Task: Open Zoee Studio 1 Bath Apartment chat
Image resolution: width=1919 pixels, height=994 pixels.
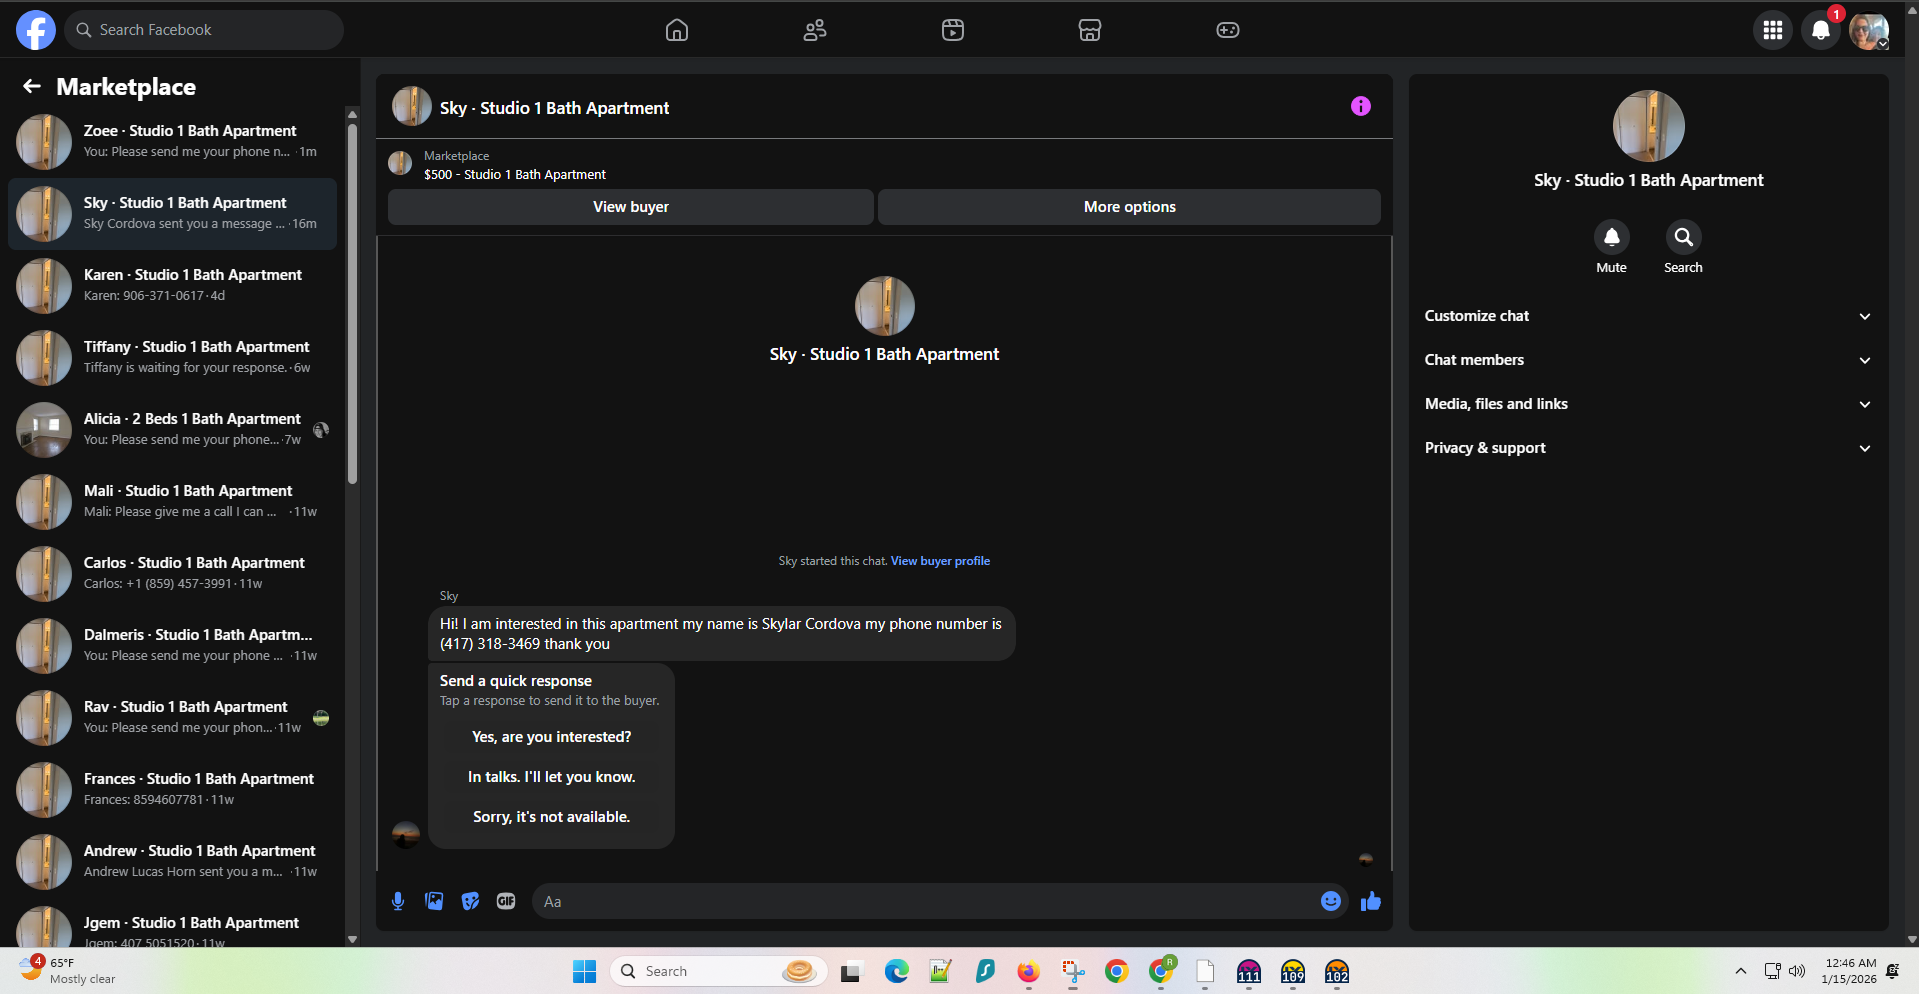Action: [x=172, y=142]
